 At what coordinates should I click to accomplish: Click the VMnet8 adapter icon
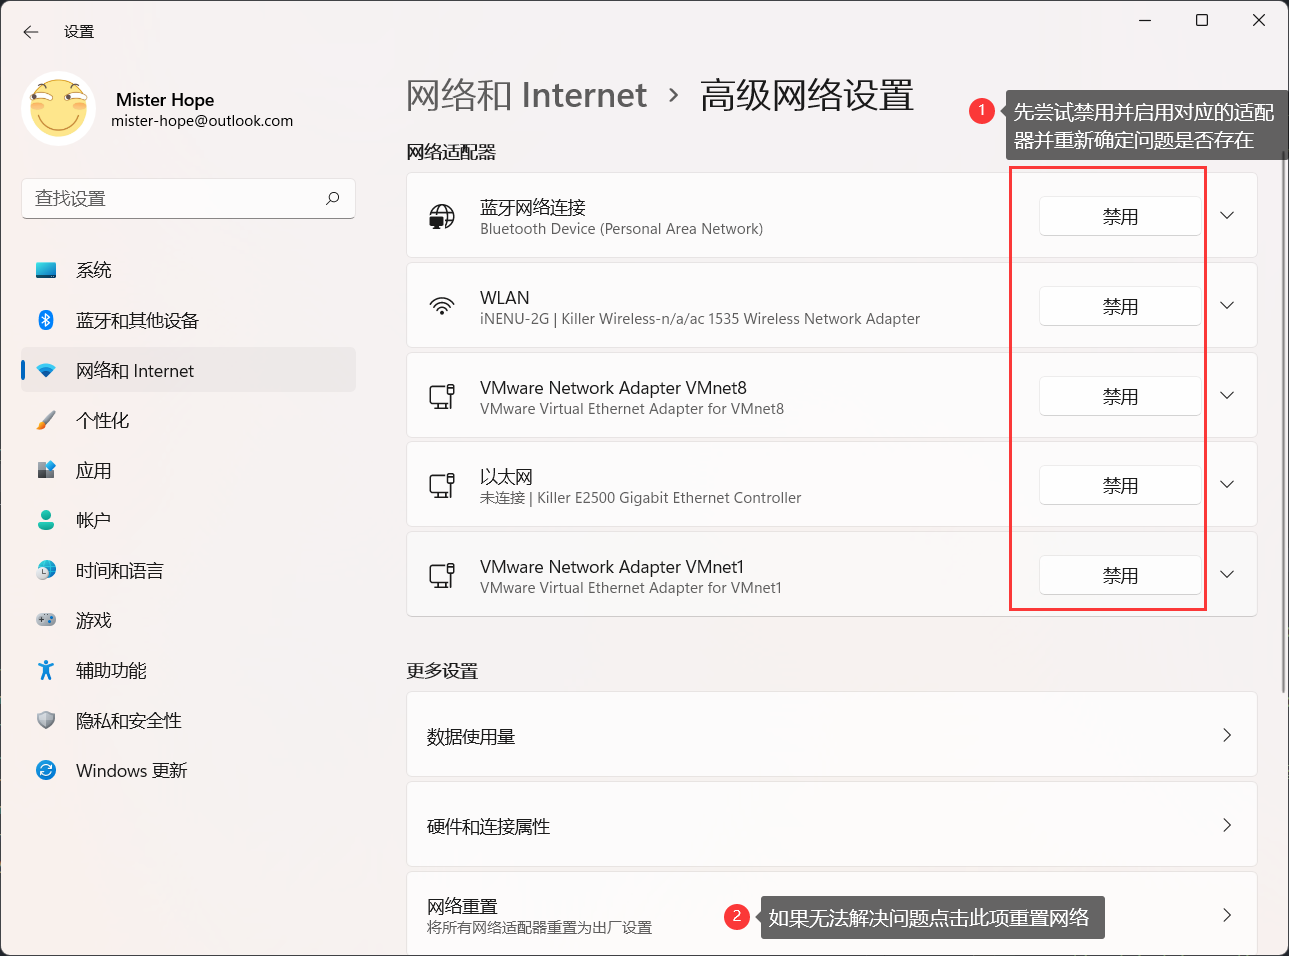[x=442, y=396]
